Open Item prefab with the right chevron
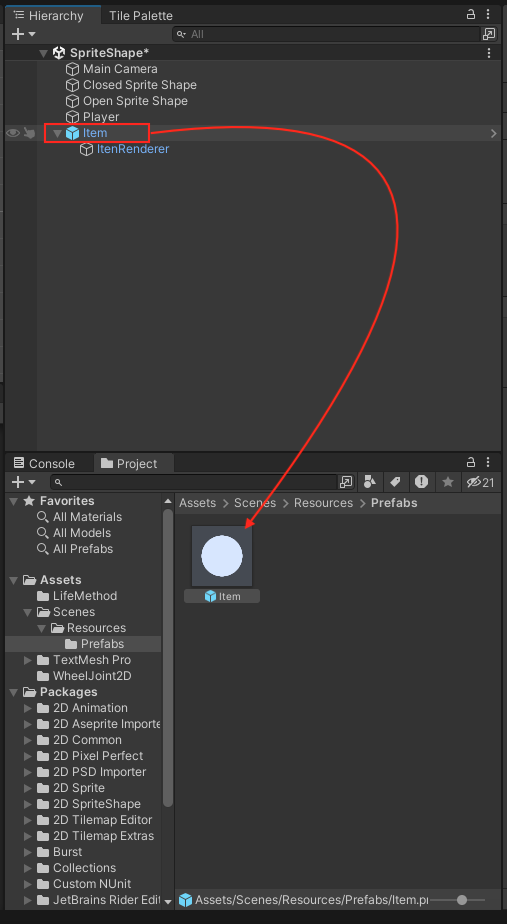 [493, 133]
